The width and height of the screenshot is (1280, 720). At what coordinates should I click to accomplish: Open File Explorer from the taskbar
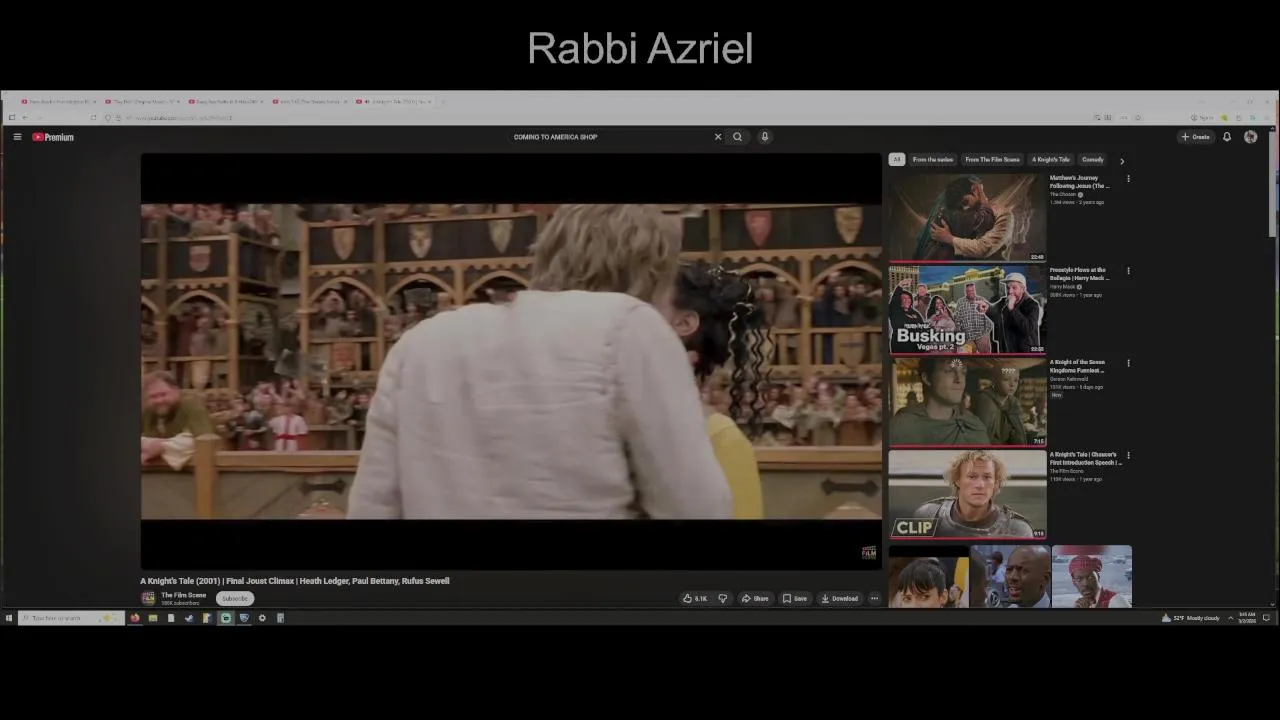[153, 618]
